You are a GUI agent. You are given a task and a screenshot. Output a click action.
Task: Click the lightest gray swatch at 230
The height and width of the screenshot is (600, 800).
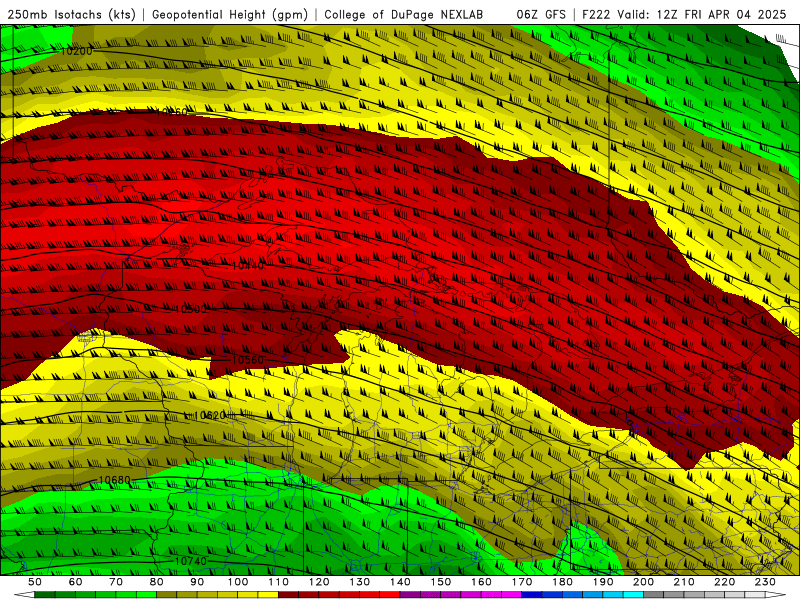pyautogui.click(x=755, y=595)
